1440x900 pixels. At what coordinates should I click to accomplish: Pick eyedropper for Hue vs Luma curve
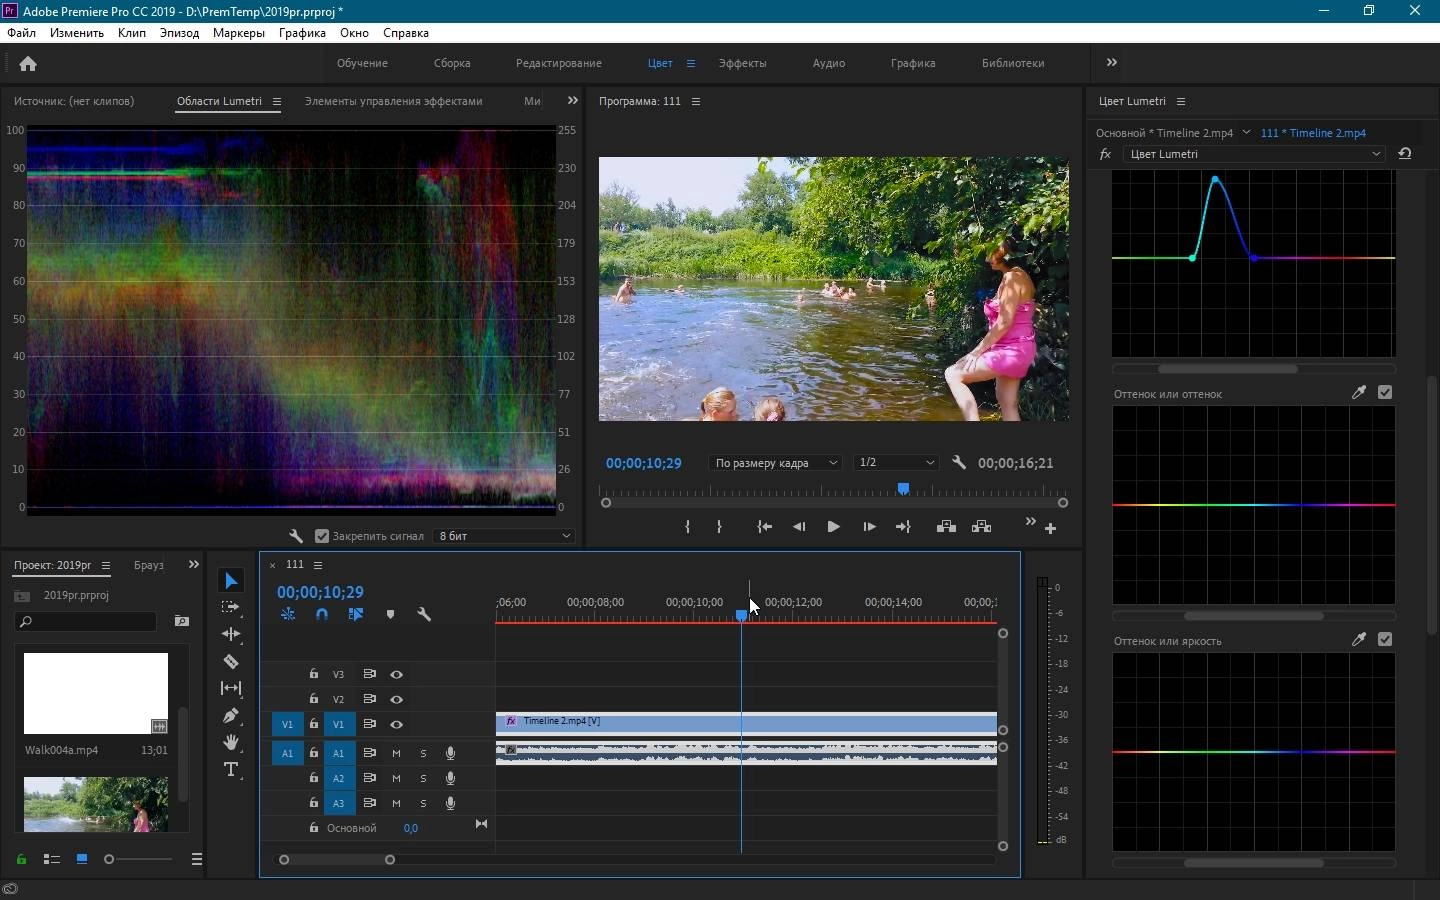coord(1359,640)
